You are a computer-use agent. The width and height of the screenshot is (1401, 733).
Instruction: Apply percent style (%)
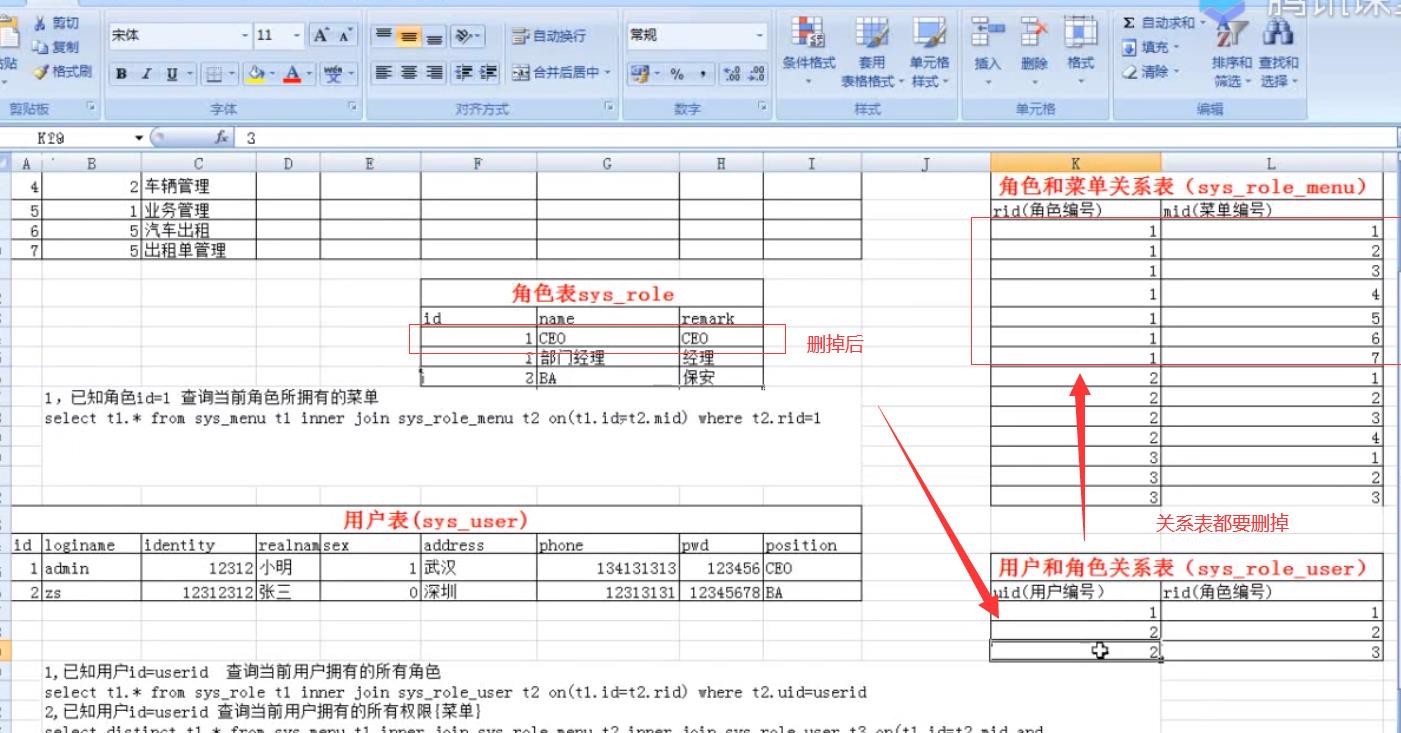pyautogui.click(x=676, y=73)
